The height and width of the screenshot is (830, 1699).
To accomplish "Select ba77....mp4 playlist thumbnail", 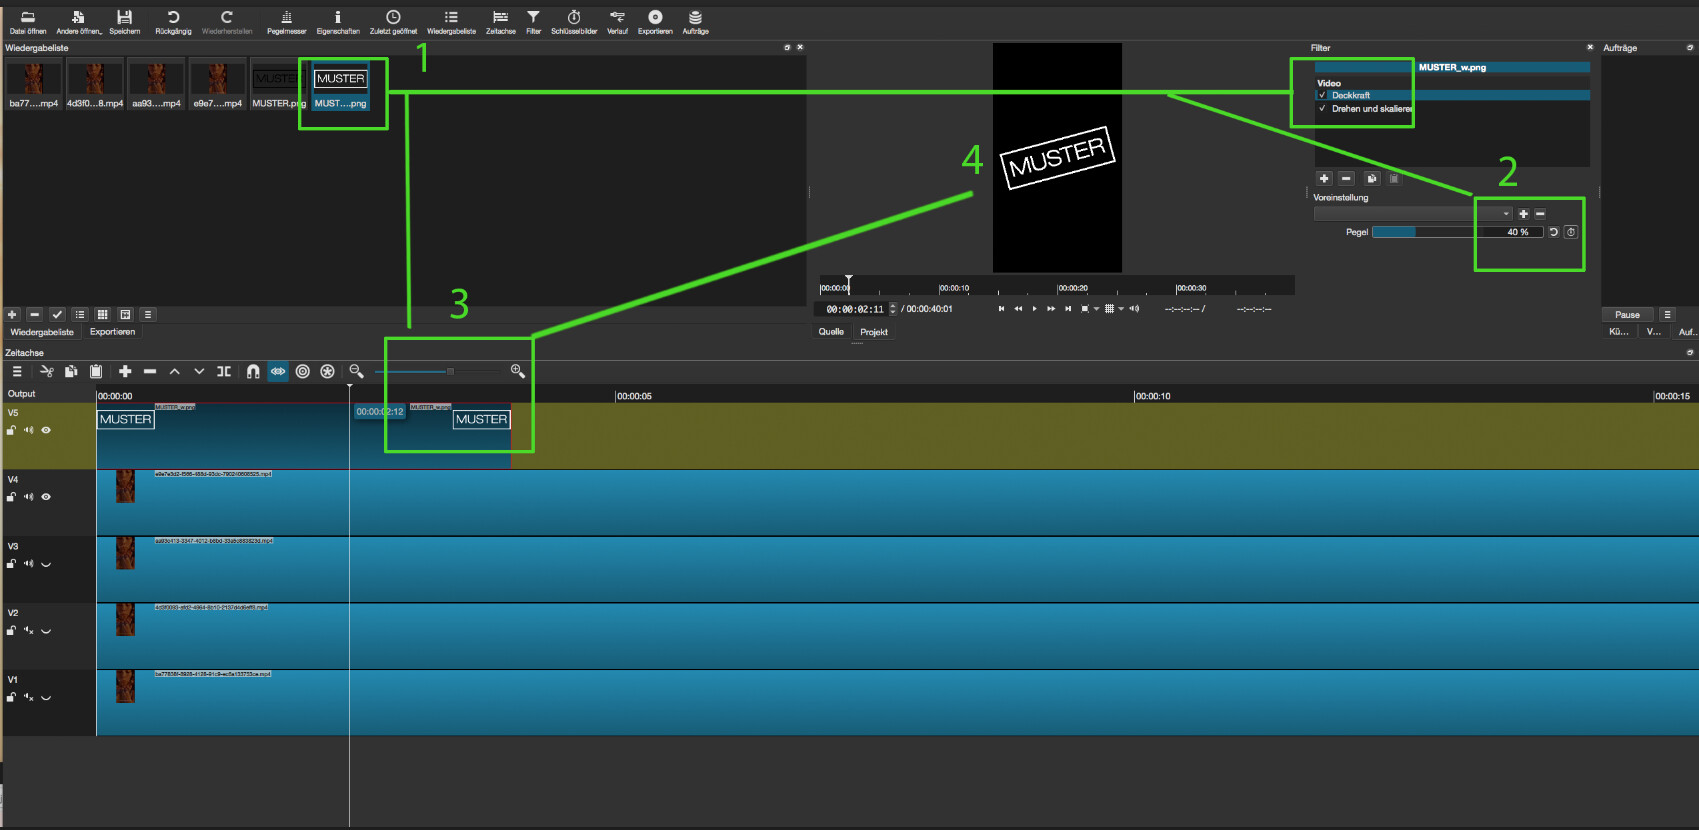I will [34, 85].
